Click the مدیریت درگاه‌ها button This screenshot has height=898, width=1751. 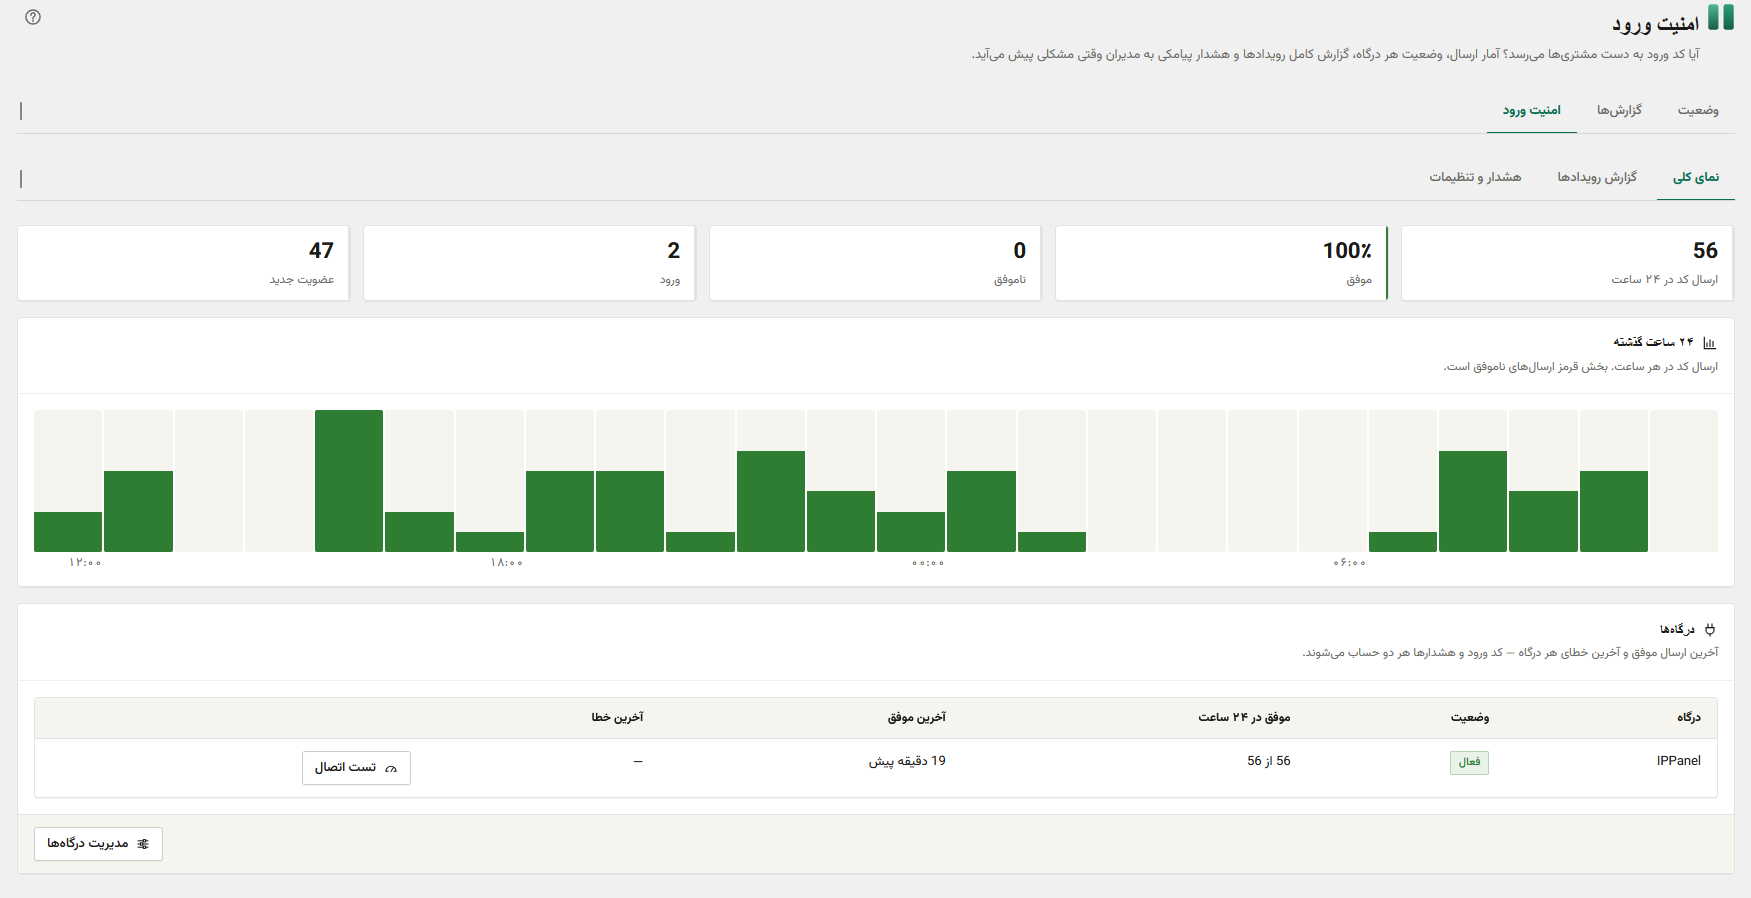[98, 844]
